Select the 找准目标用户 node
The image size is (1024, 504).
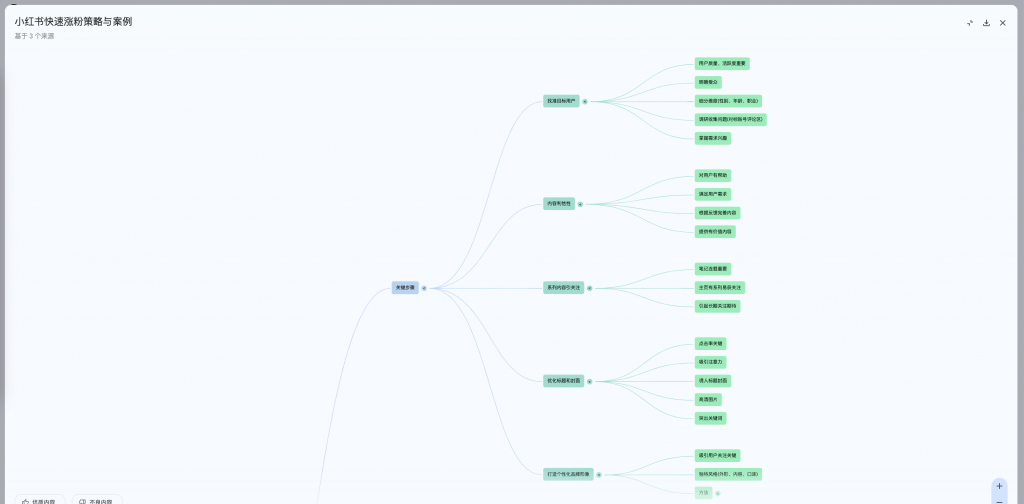(562, 101)
